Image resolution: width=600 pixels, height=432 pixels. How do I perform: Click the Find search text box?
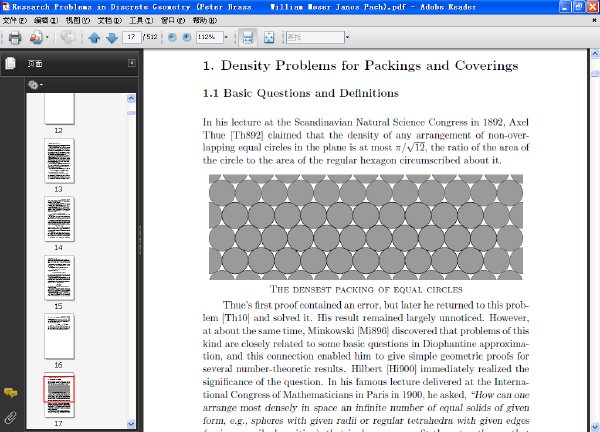[x=315, y=37]
